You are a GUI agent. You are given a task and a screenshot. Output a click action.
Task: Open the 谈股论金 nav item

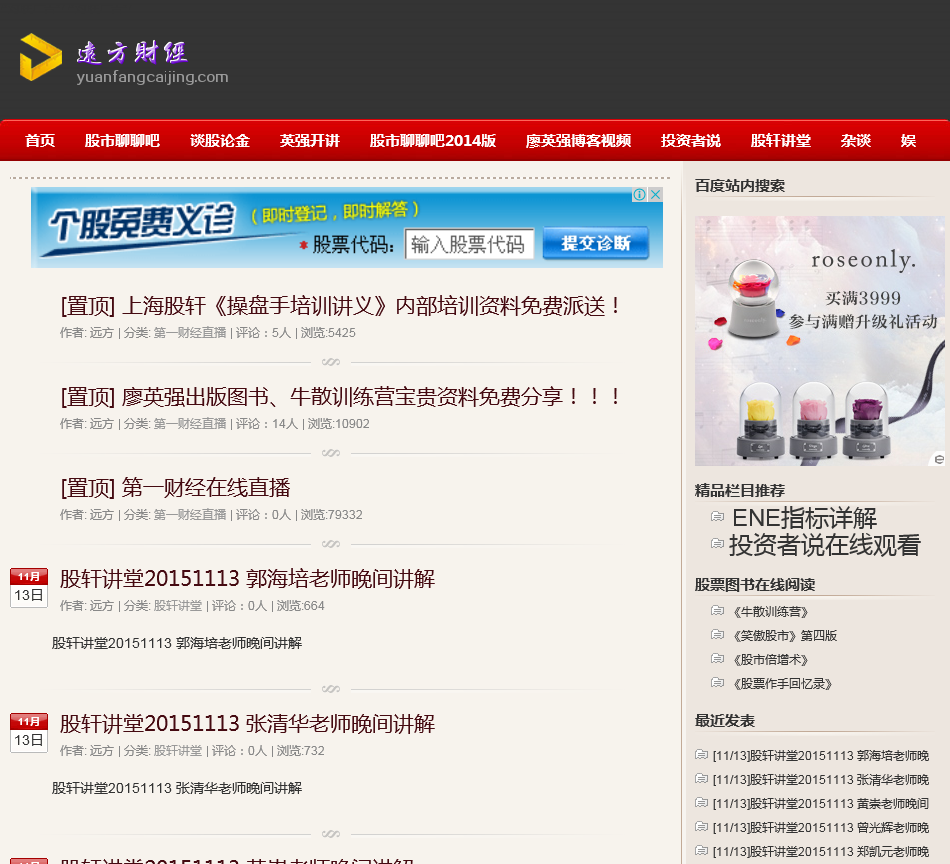tap(219, 141)
